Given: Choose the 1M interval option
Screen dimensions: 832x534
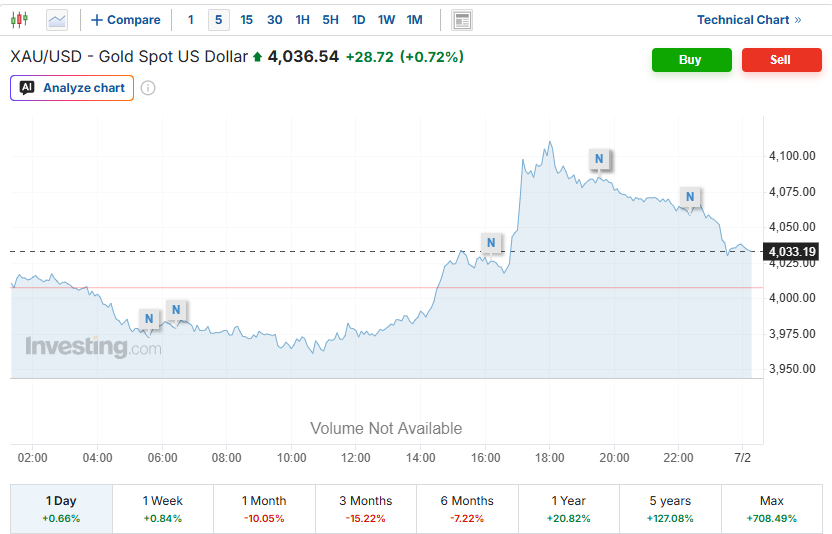Looking at the screenshot, I should coord(414,20).
